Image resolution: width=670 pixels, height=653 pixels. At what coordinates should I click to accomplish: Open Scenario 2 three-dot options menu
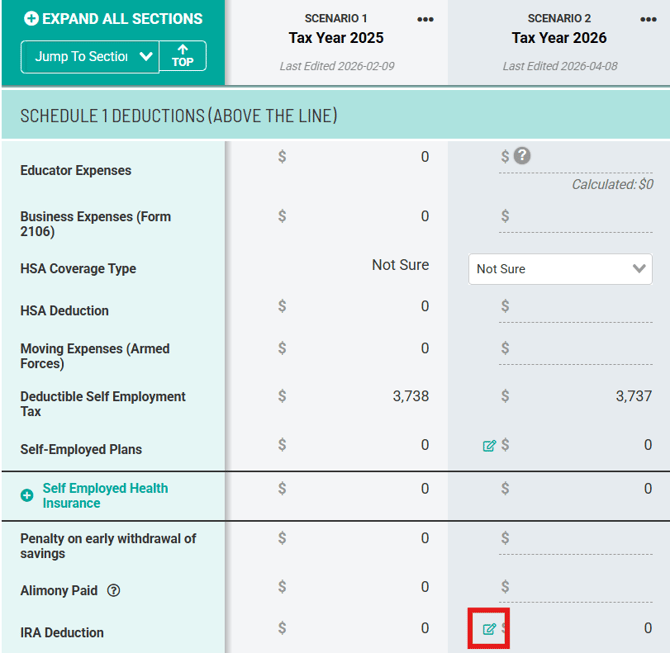pyautogui.click(x=648, y=20)
